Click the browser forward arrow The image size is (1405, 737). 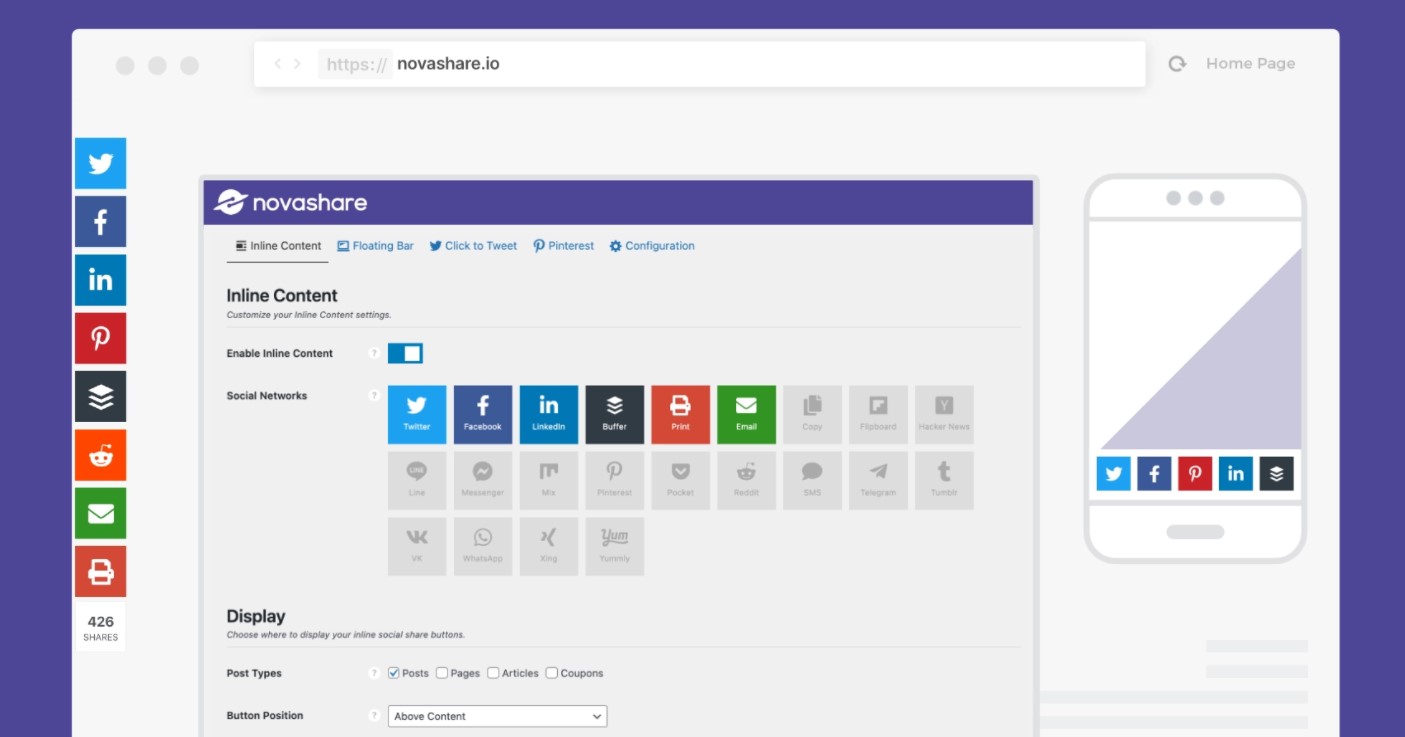[x=297, y=64]
